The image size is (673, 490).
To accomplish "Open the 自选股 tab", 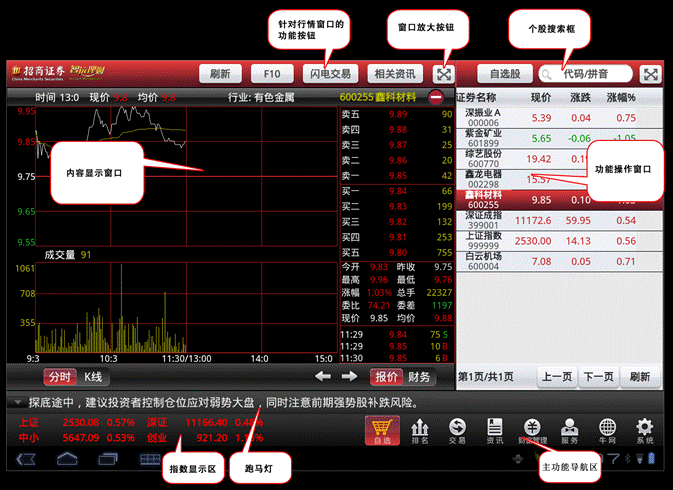I will pyautogui.click(x=505, y=74).
